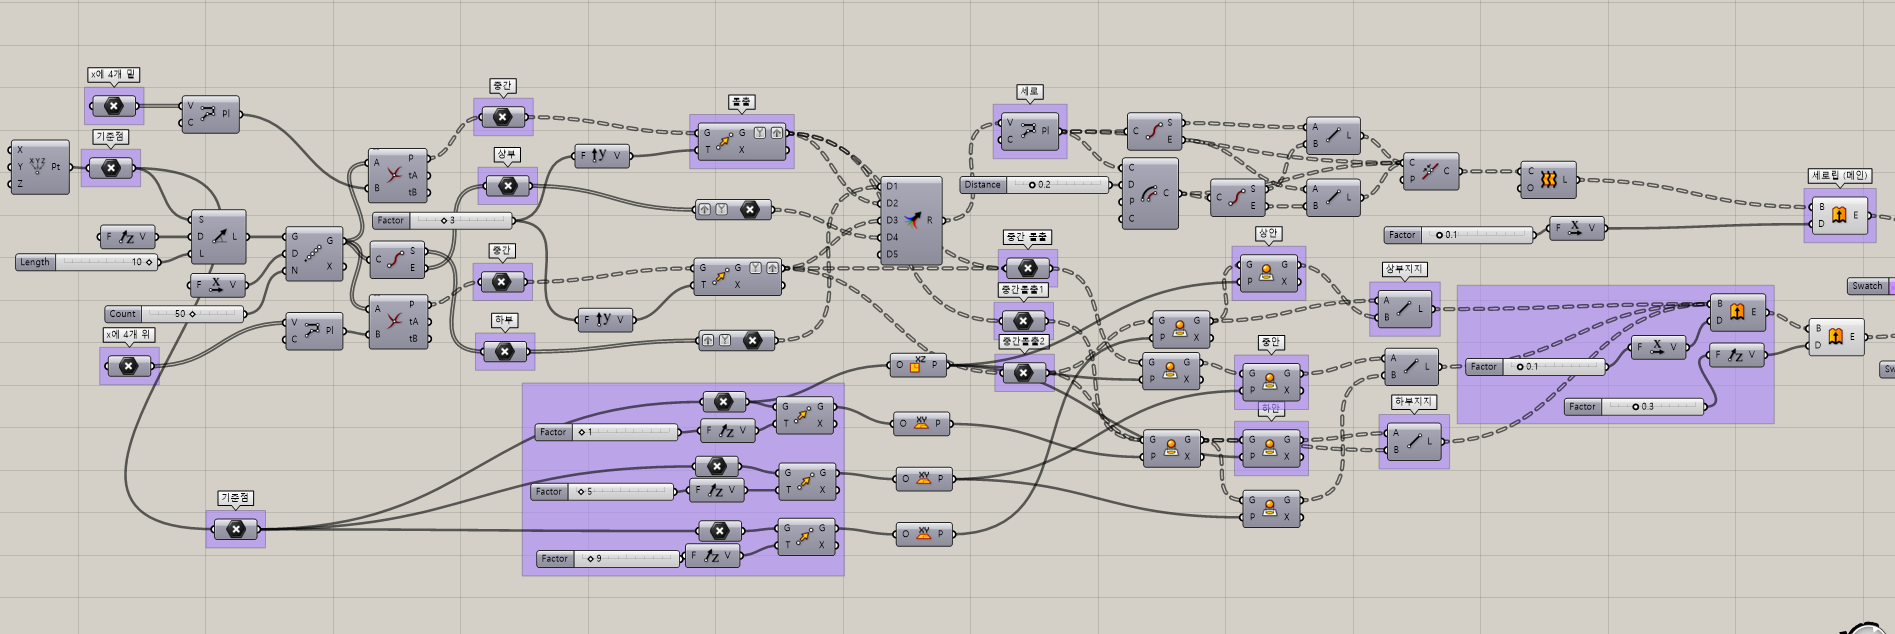The image size is (1895, 634).
Task: Click the relay node labeled '하부'
Action: point(505,351)
